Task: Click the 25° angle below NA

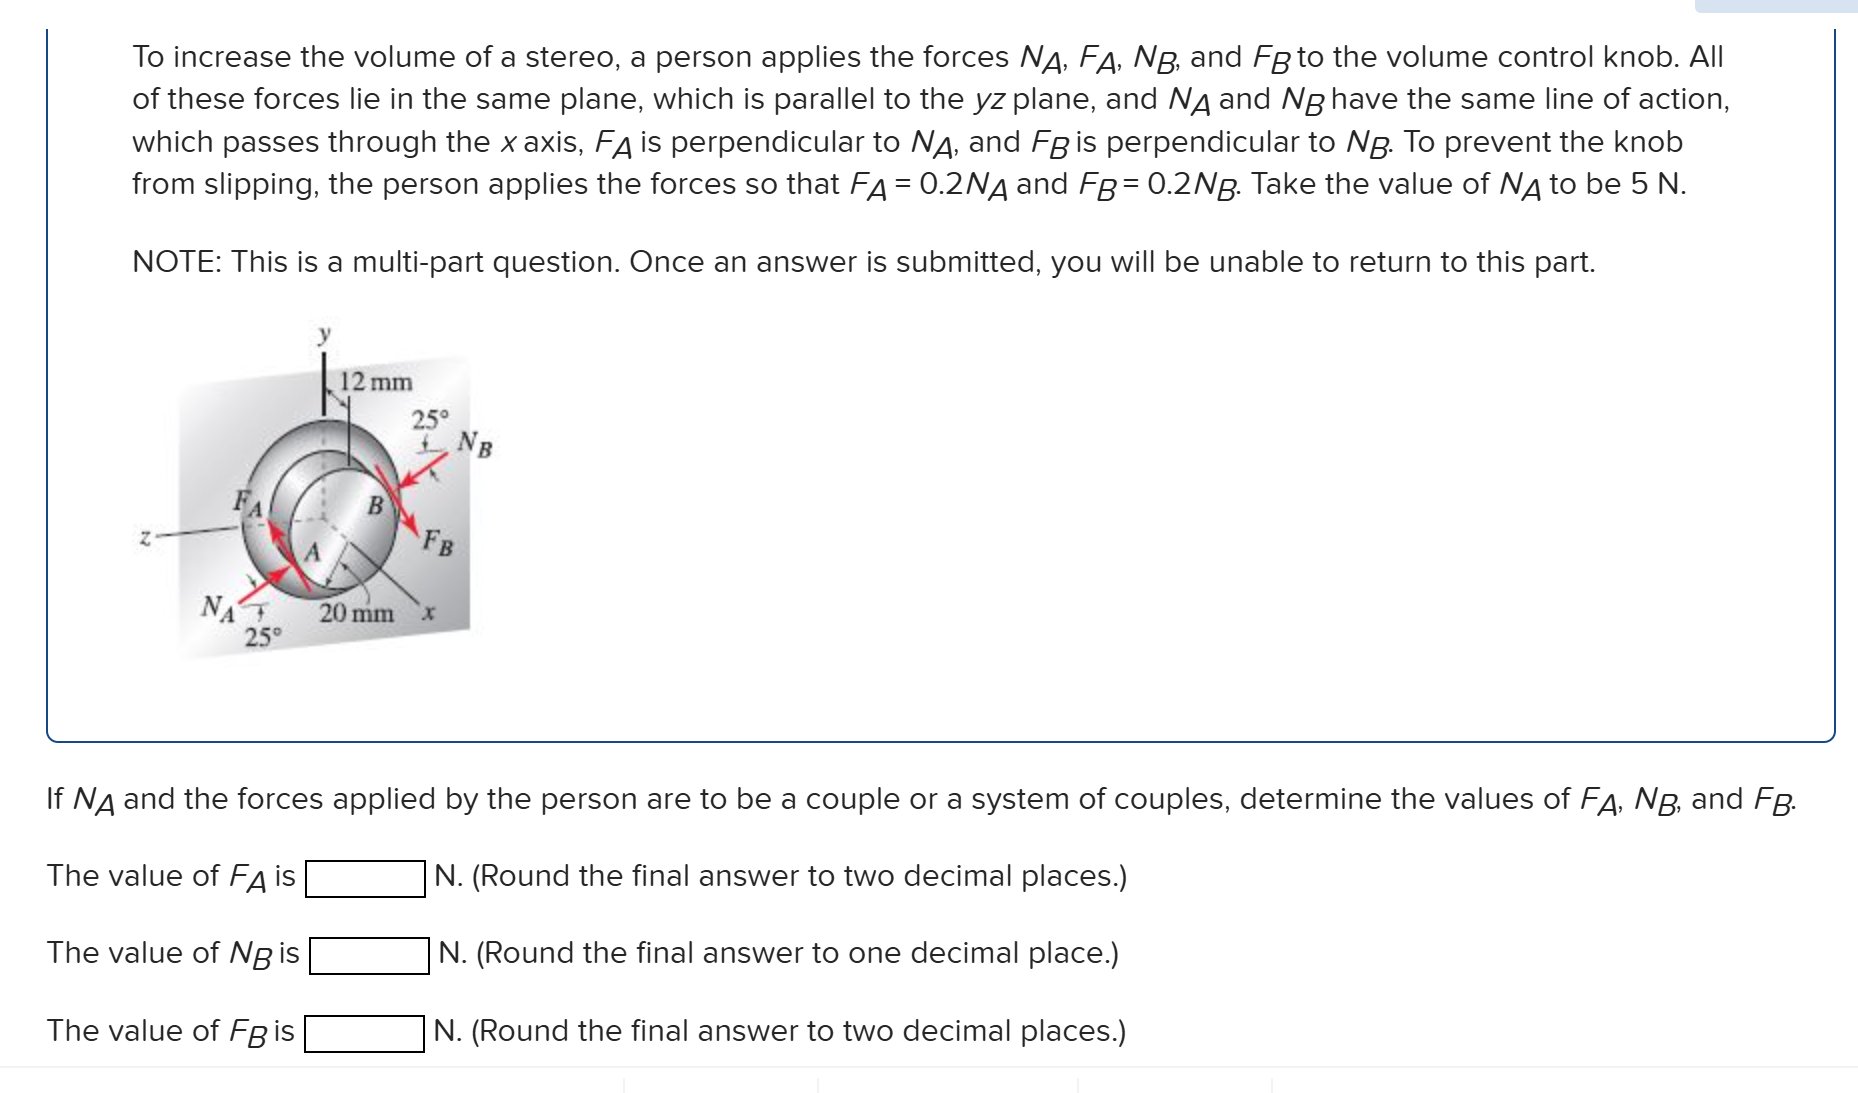Action: point(264,637)
